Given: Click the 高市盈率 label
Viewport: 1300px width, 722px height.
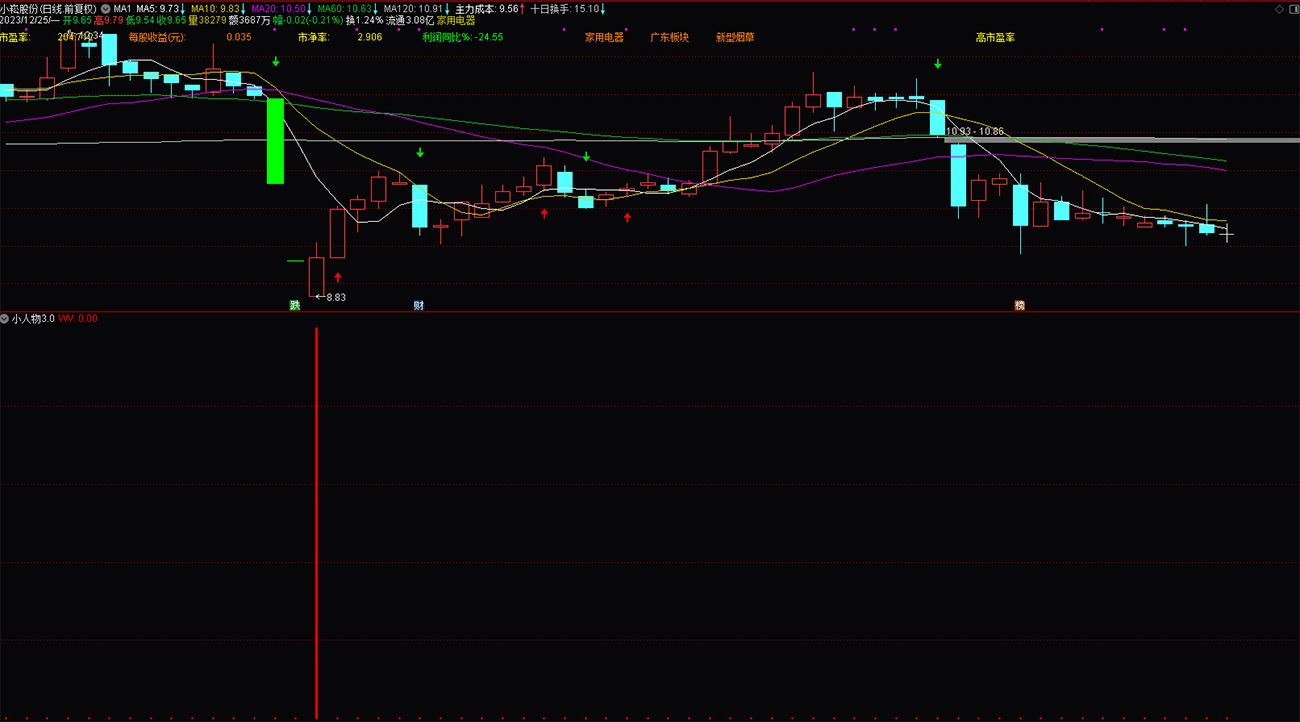Looking at the screenshot, I should (995, 37).
